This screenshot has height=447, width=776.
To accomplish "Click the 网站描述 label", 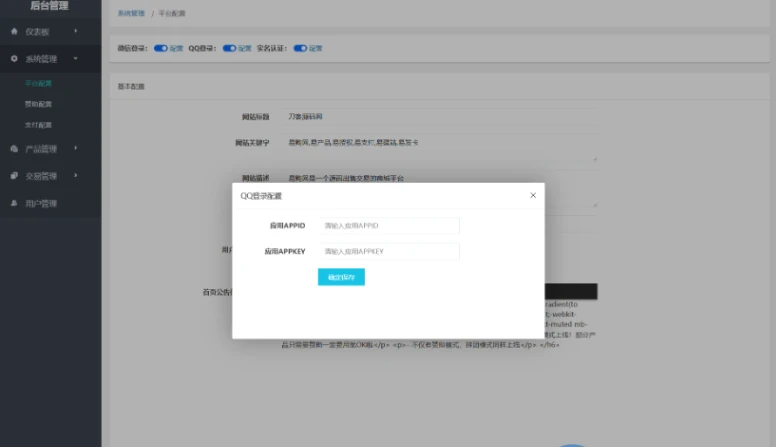I will [255, 178].
